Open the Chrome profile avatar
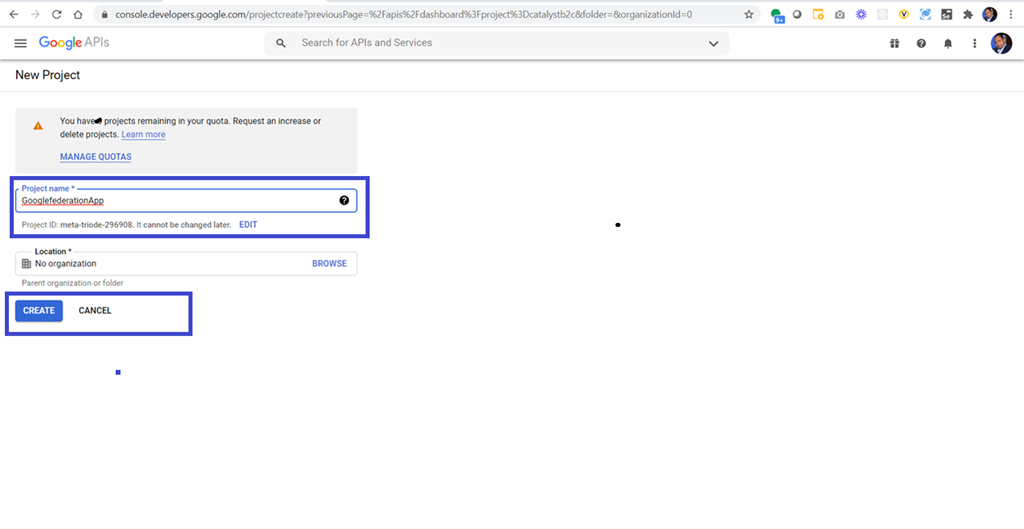1024x529 pixels. coord(989,14)
